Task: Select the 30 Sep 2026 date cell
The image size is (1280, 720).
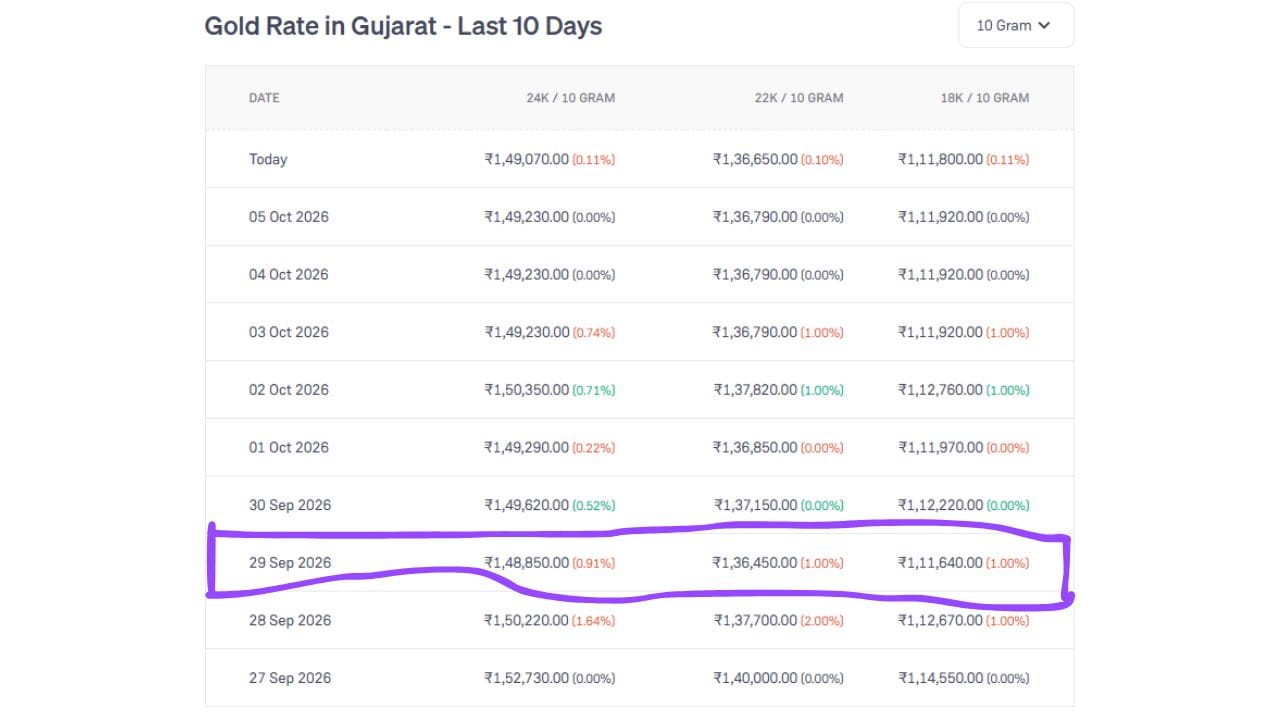Action: [290, 505]
